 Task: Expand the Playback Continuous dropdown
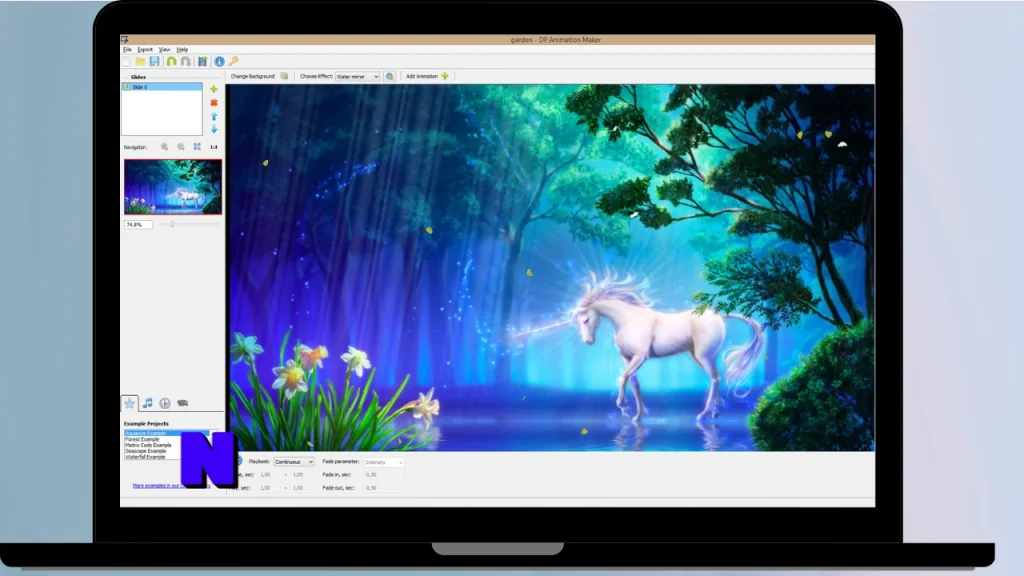[294, 462]
